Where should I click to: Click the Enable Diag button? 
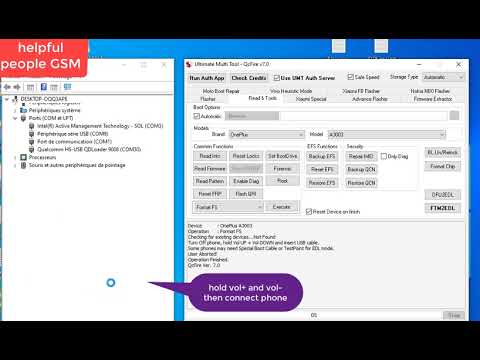click(246, 181)
